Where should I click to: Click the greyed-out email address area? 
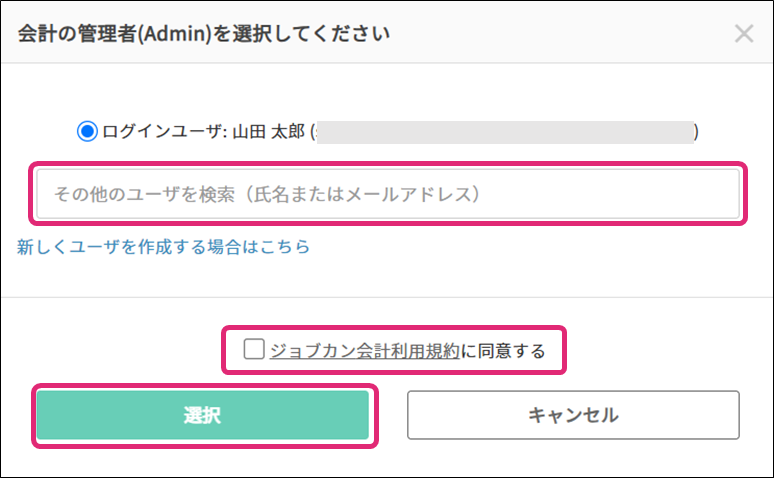tap(505, 132)
